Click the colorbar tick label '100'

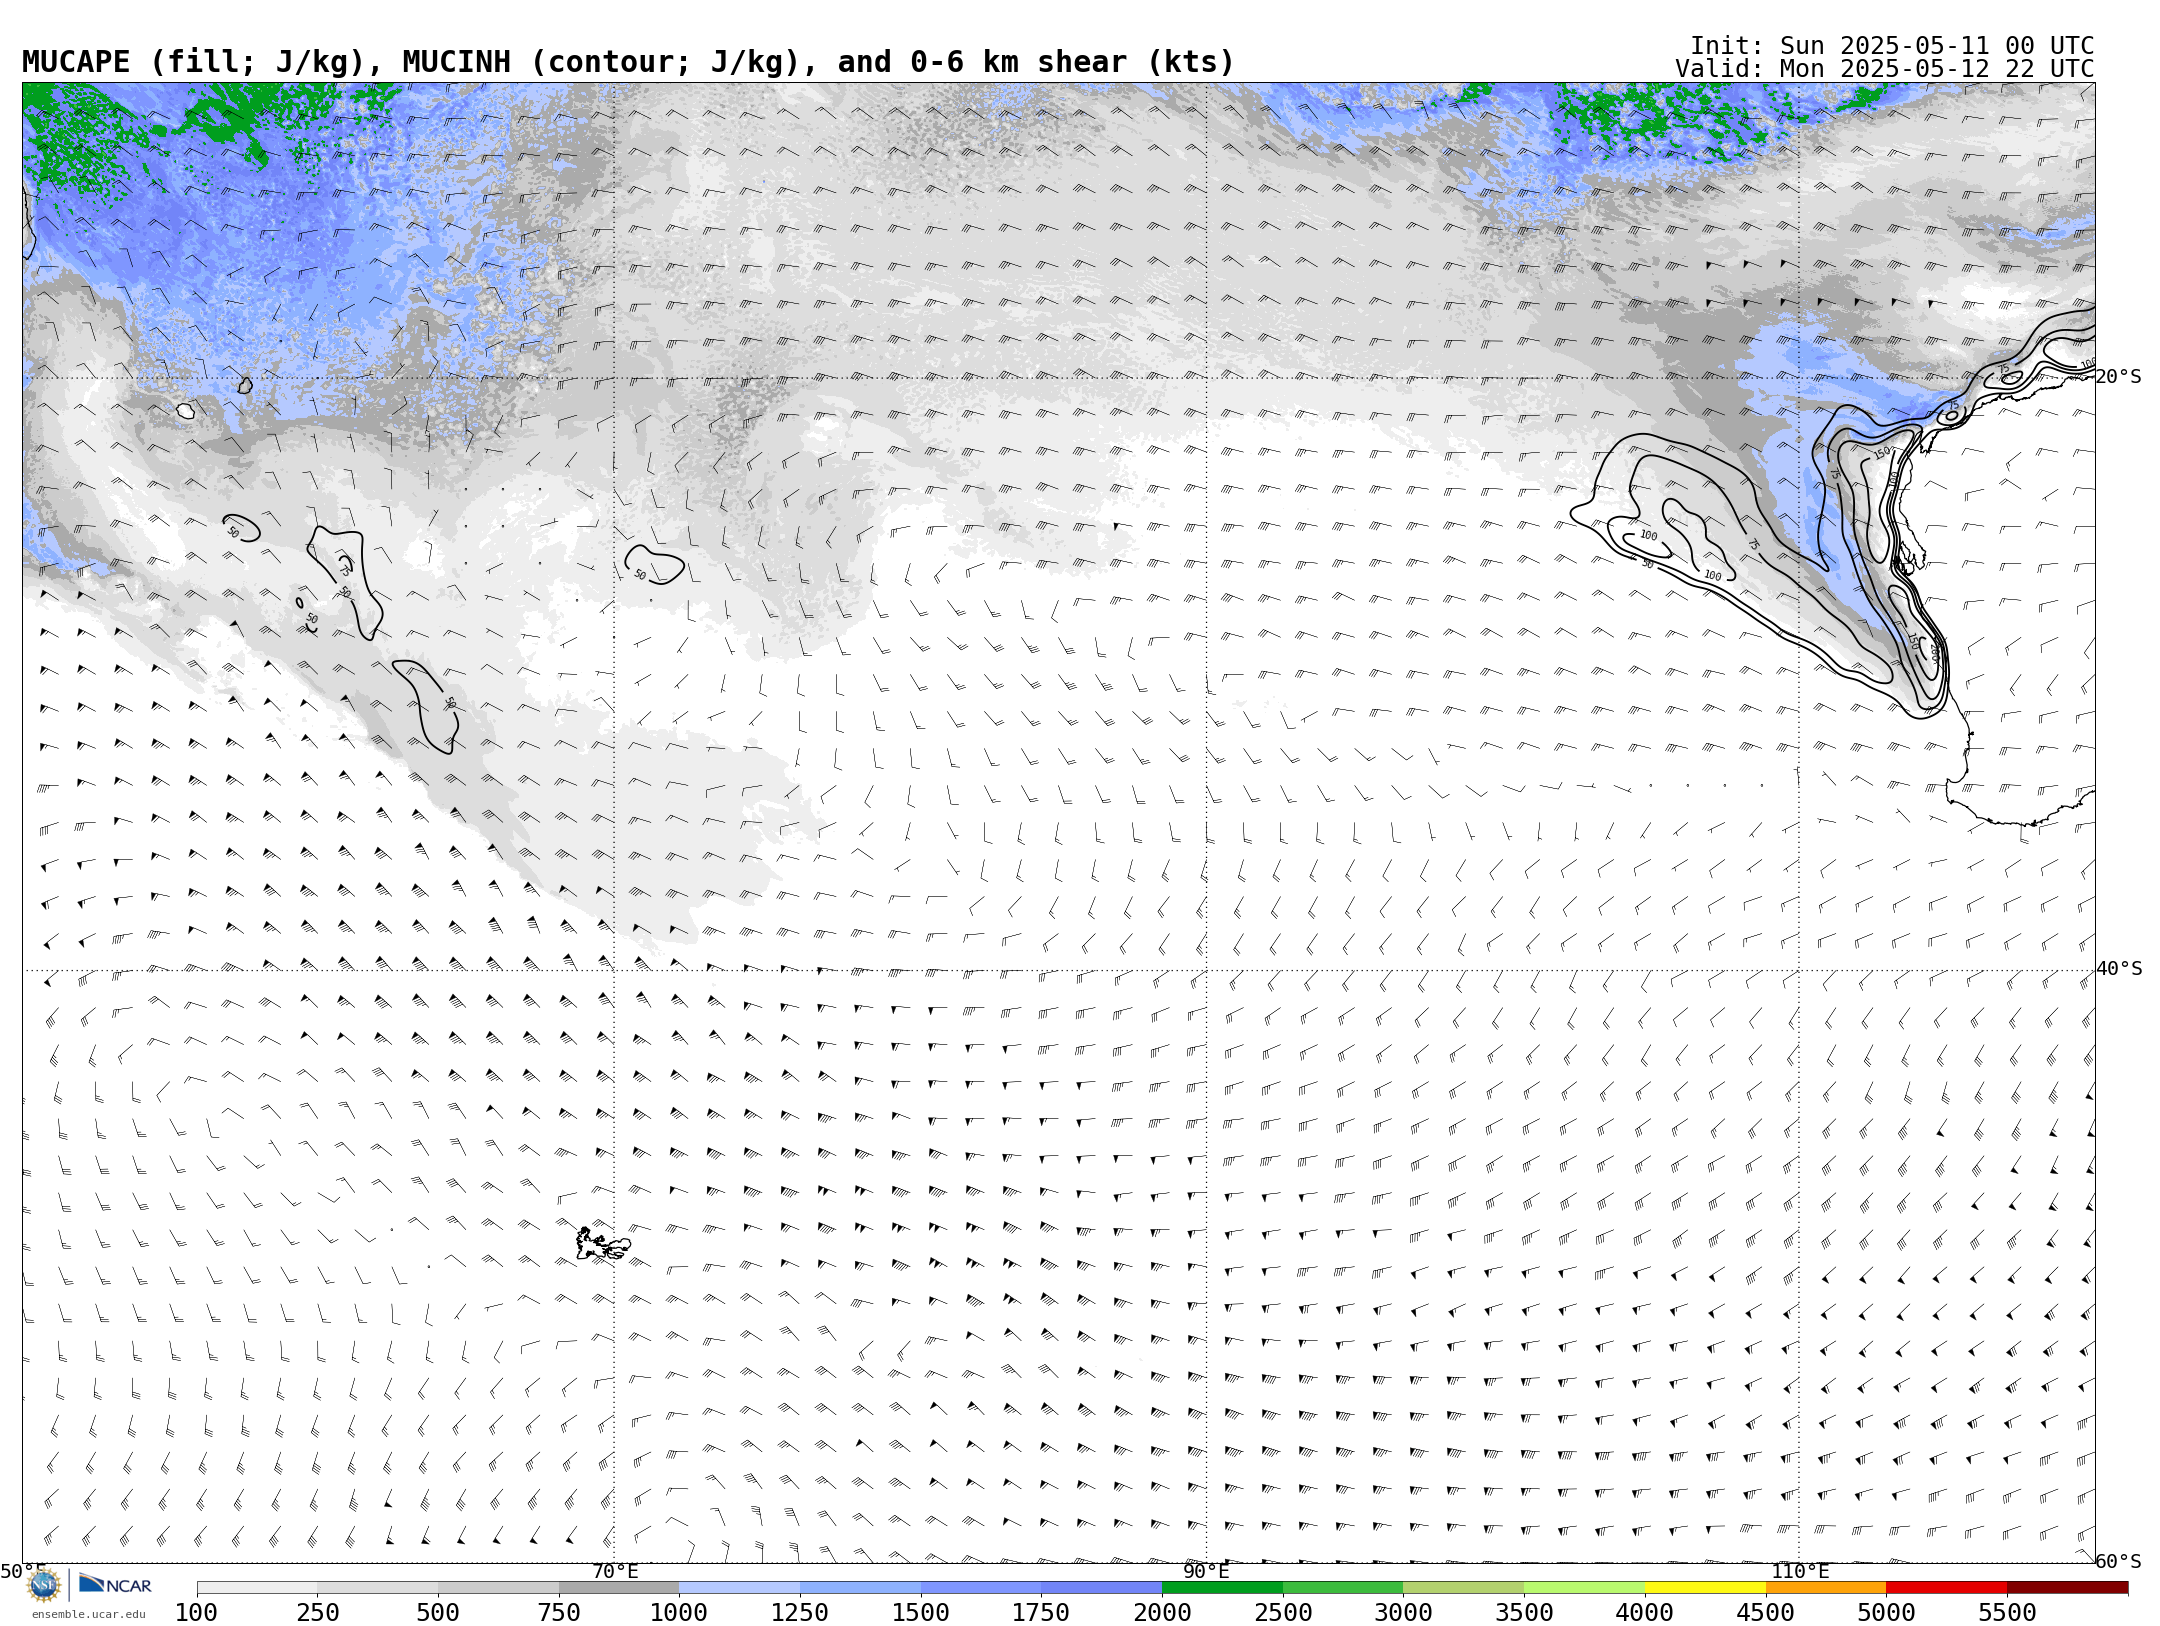196,1613
